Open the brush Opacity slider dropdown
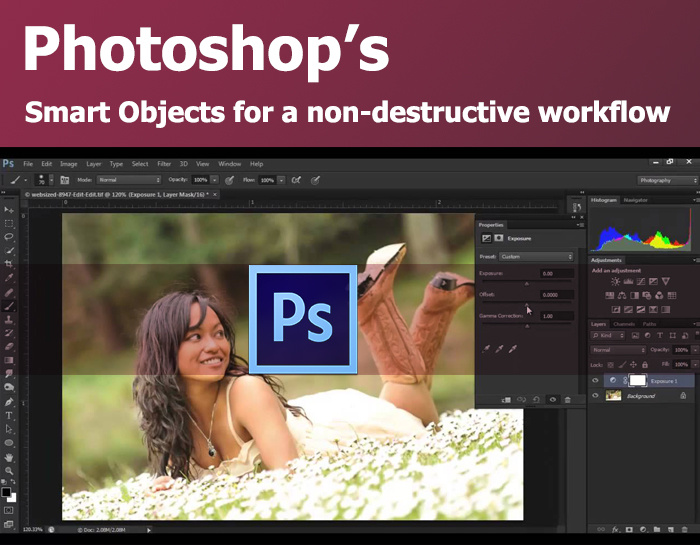 pos(215,180)
